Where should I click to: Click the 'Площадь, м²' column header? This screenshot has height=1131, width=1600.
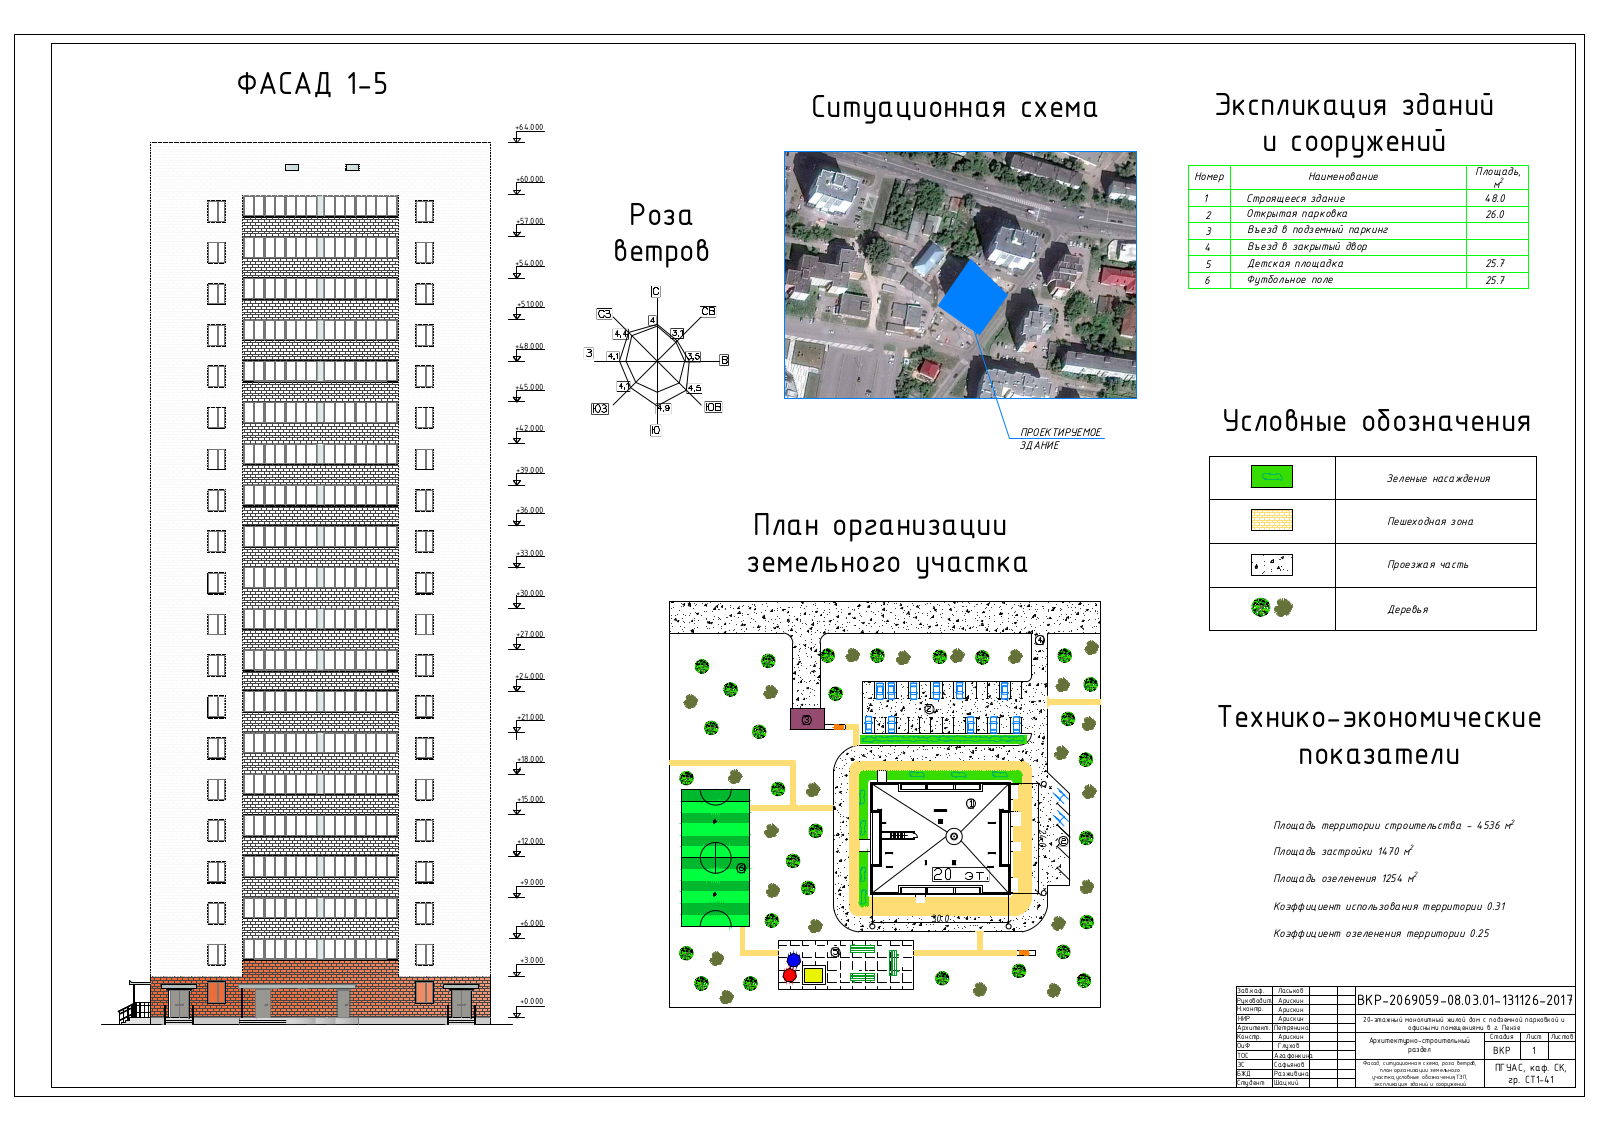pyautogui.click(x=1498, y=177)
